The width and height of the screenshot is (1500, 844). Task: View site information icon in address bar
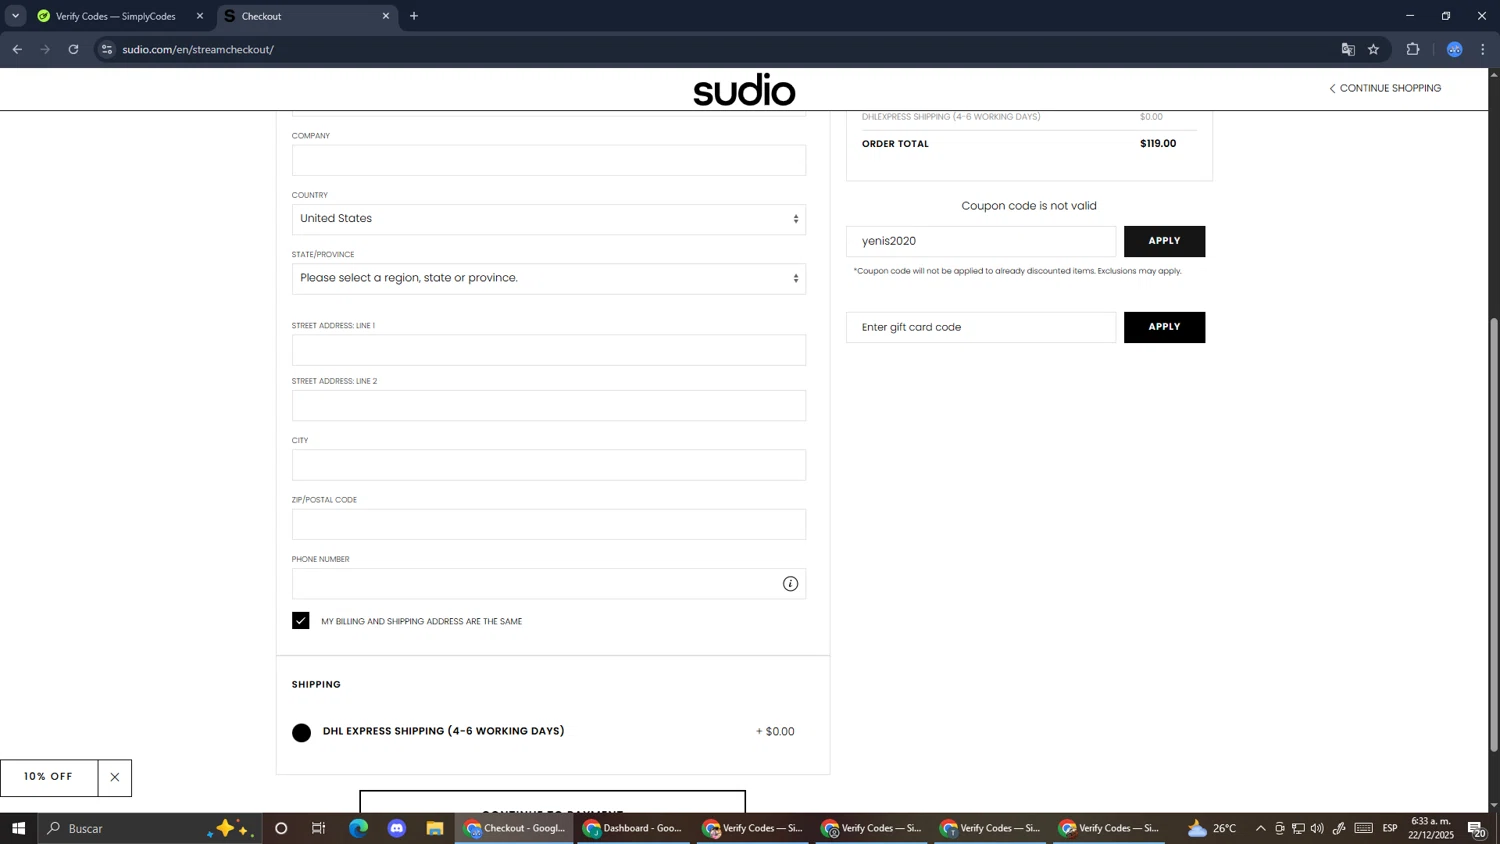click(x=107, y=49)
